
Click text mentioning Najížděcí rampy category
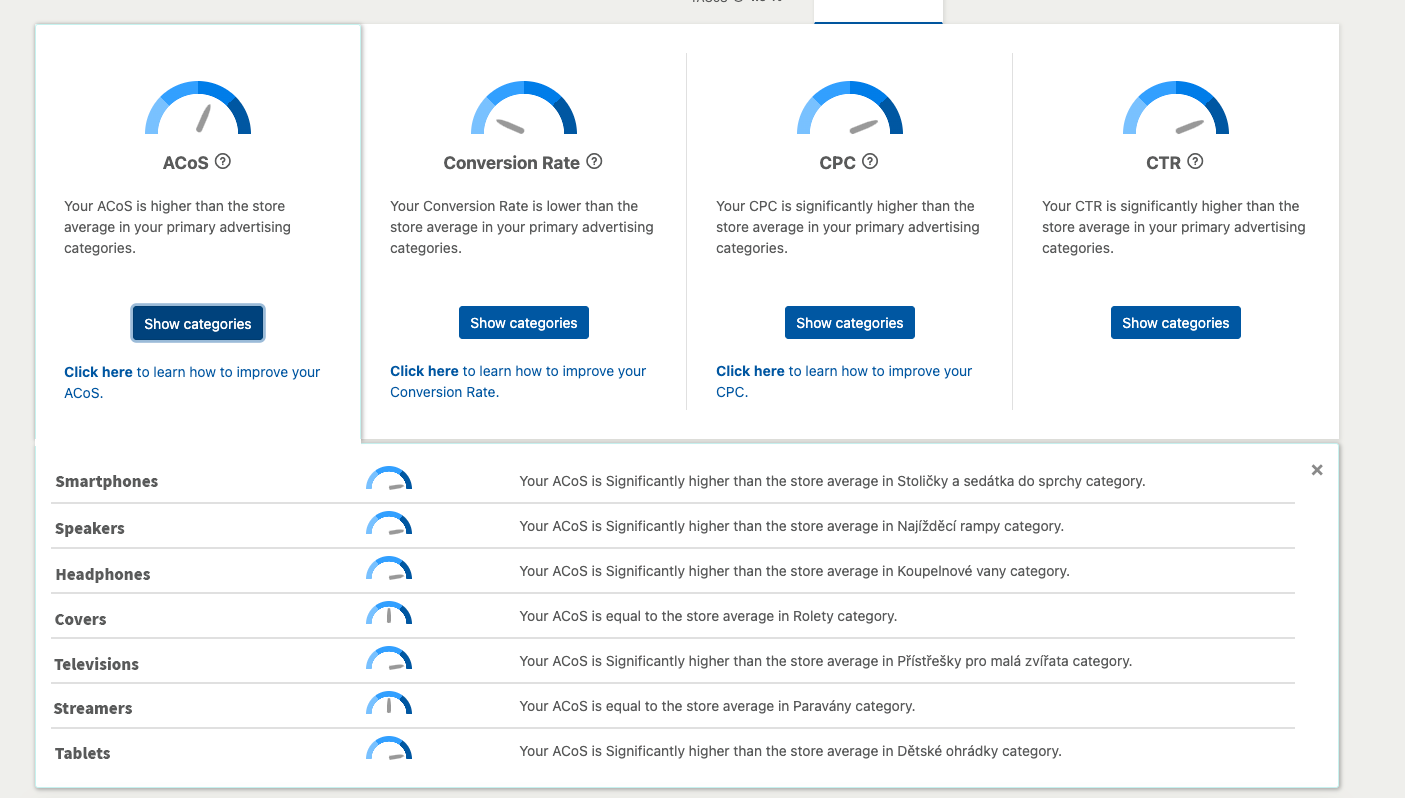click(791, 526)
